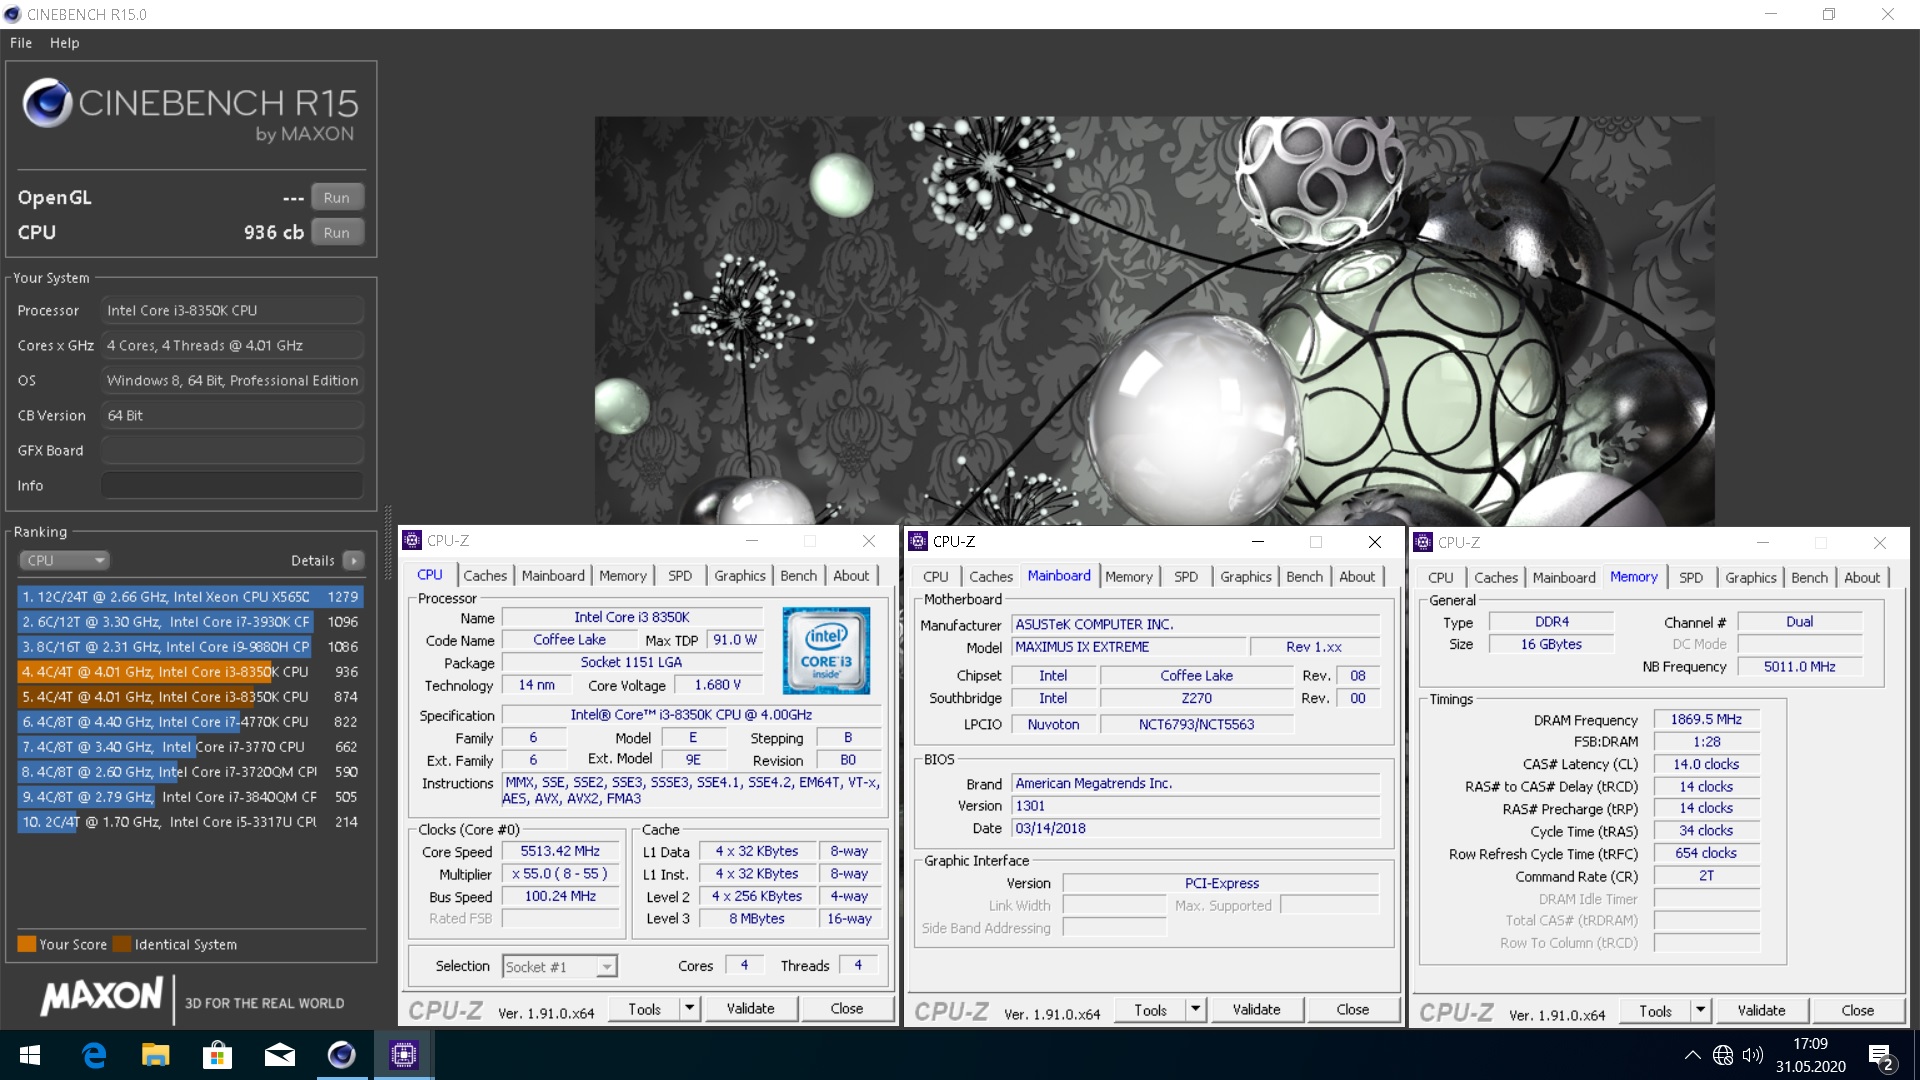Click the taskbar clock and date
Screen dimensions: 1920x1080
point(1811,1055)
